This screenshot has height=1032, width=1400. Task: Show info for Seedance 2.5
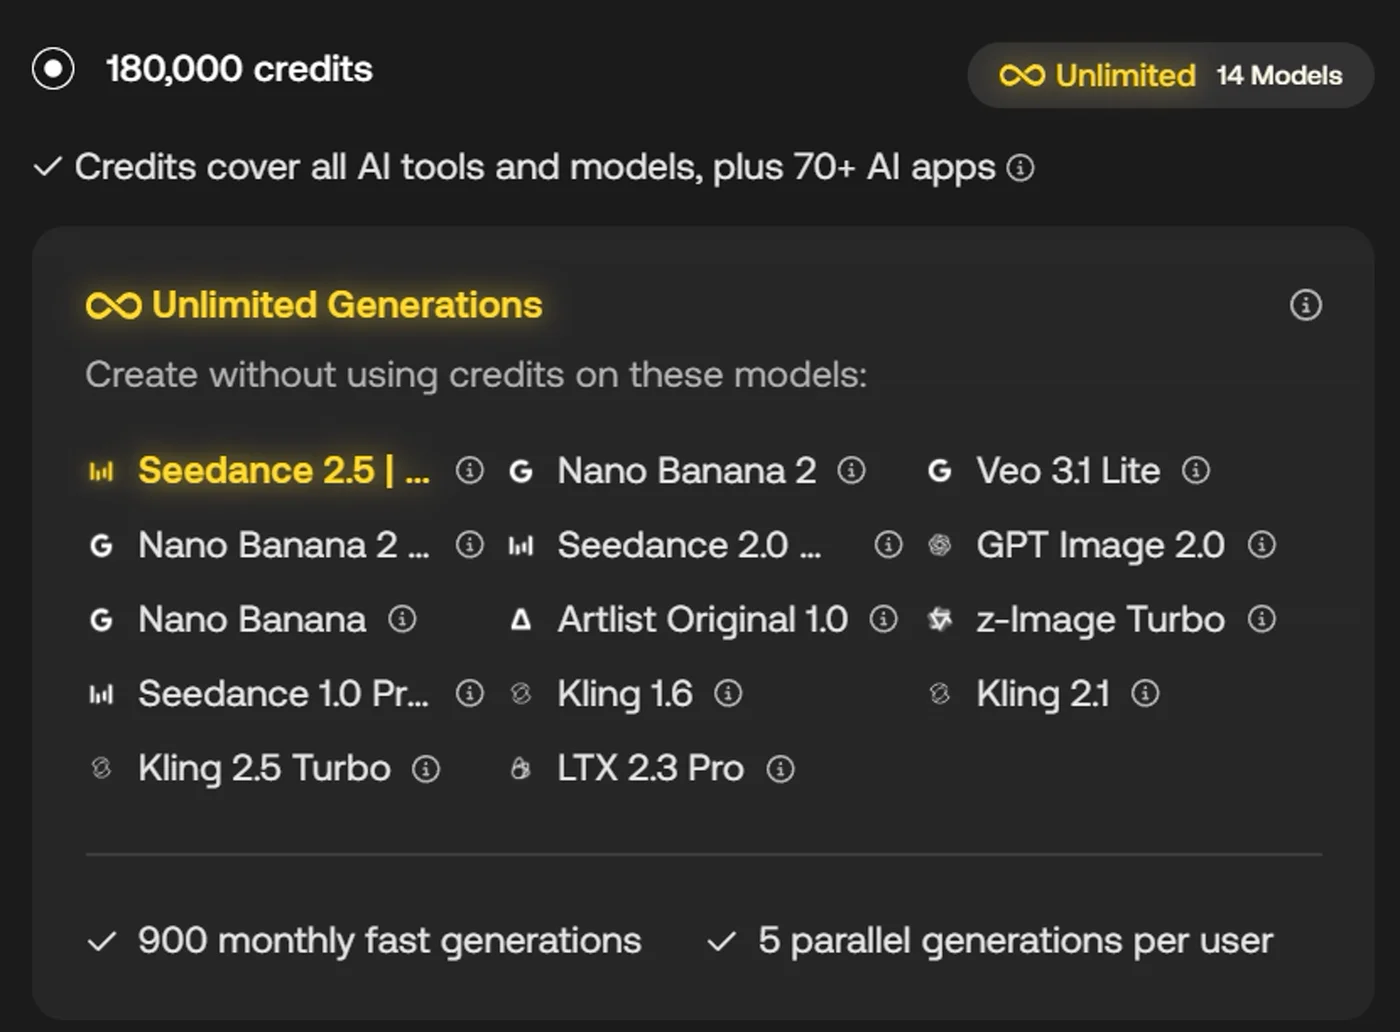(469, 470)
